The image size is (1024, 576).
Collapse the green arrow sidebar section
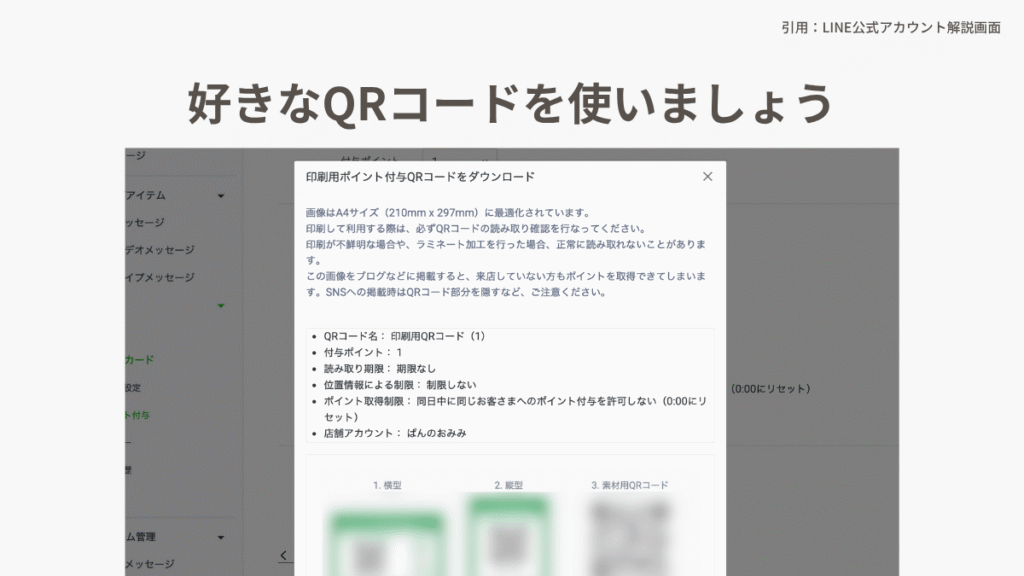[221, 306]
